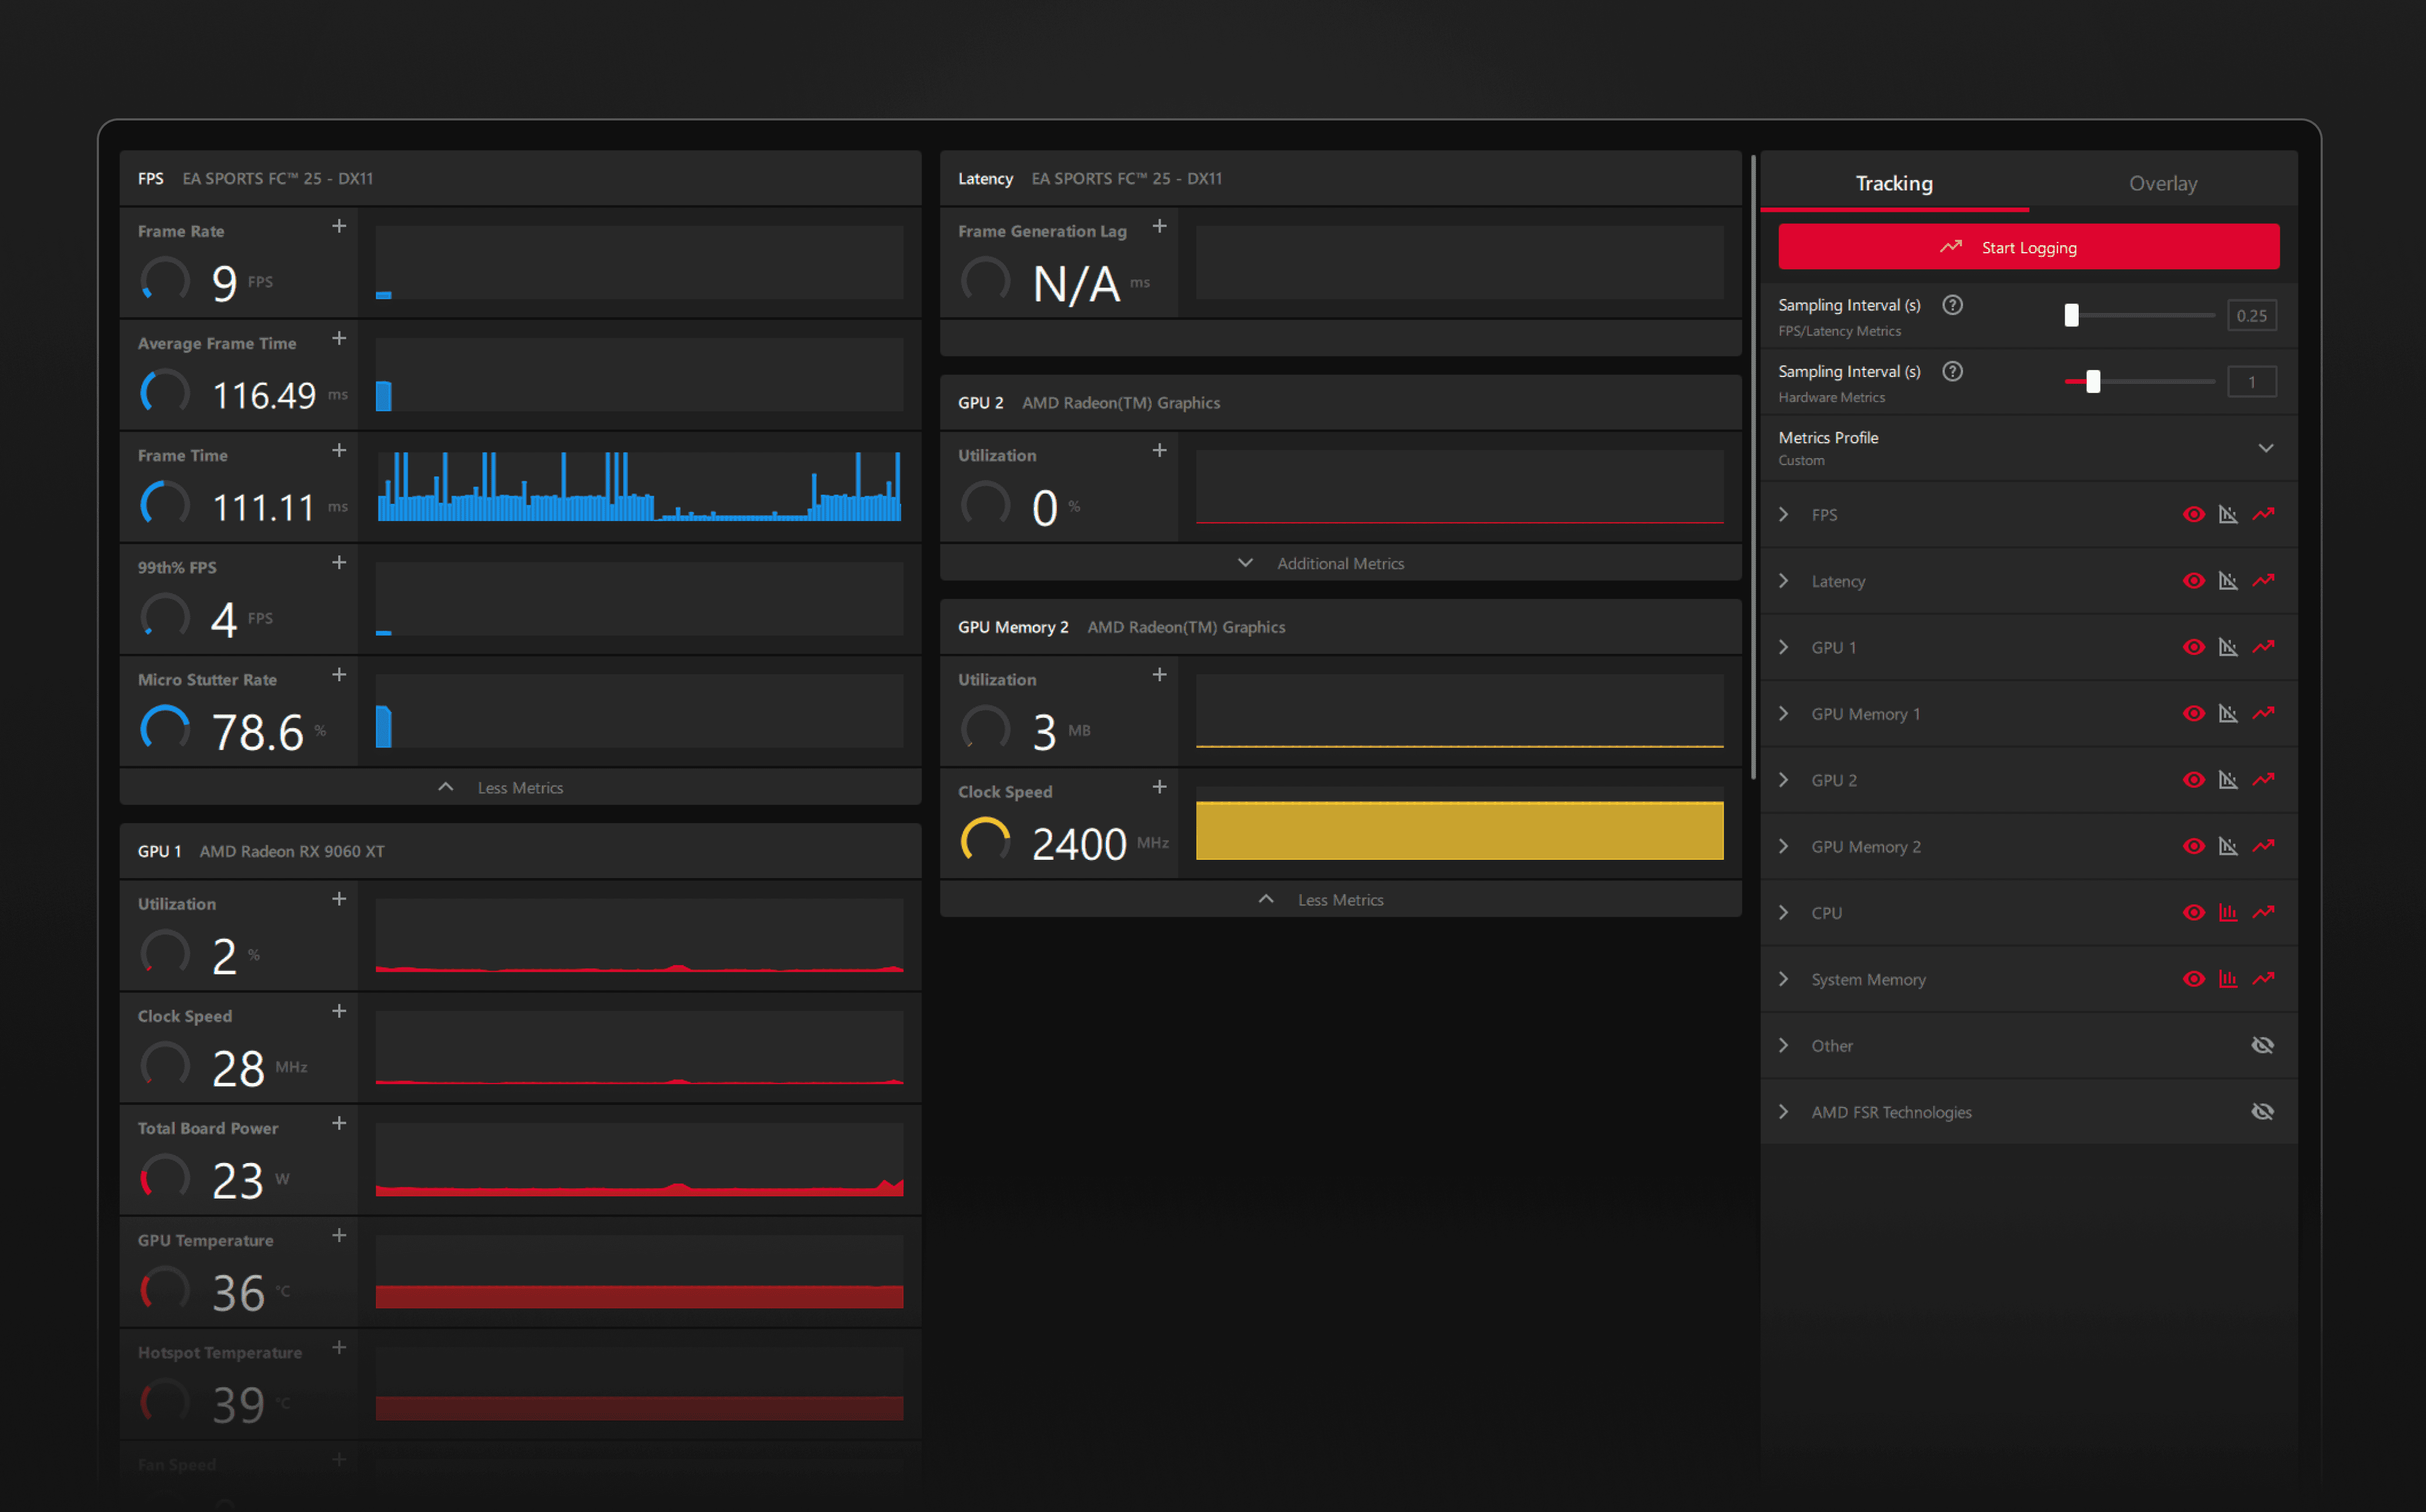Click the Hardware Metrics sampling interval slider
2426x1512 pixels.
[2093, 381]
